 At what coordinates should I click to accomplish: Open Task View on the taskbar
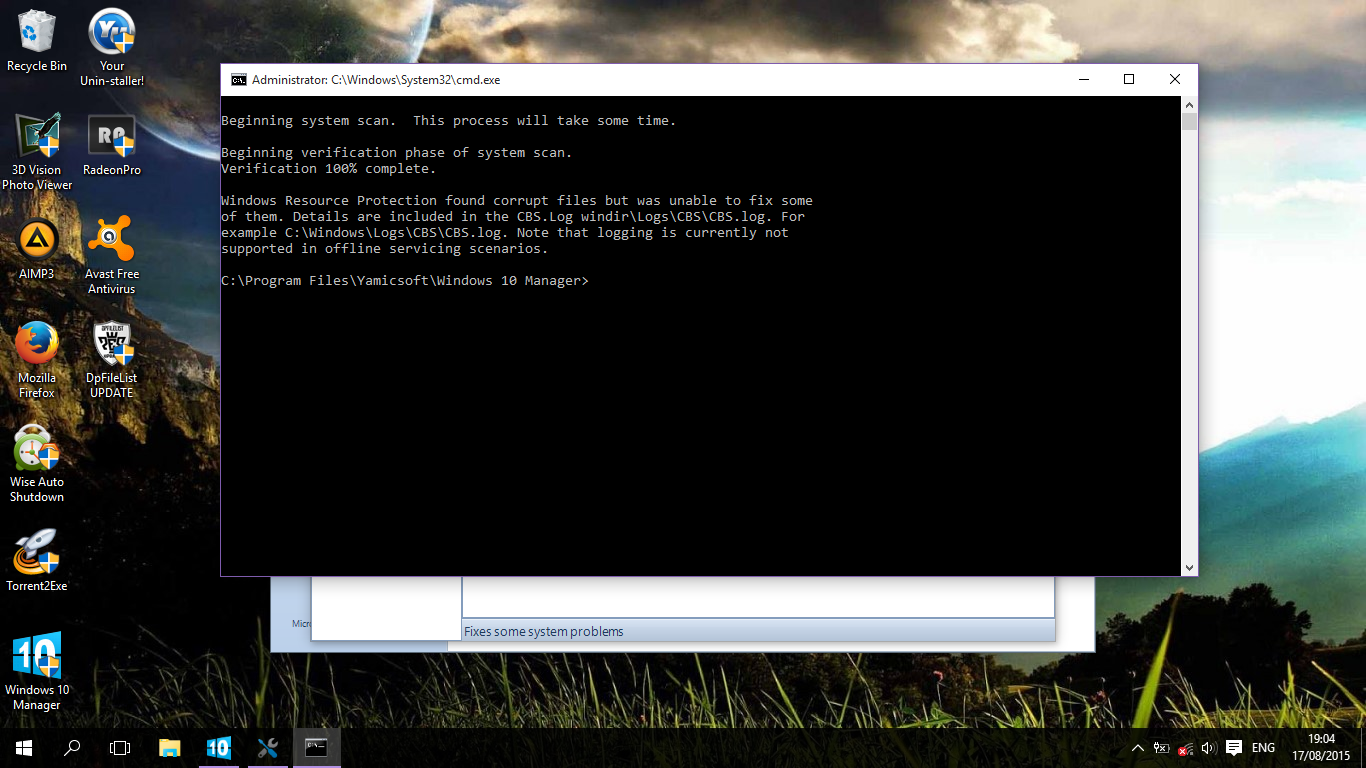pyautogui.click(x=120, y=748)
